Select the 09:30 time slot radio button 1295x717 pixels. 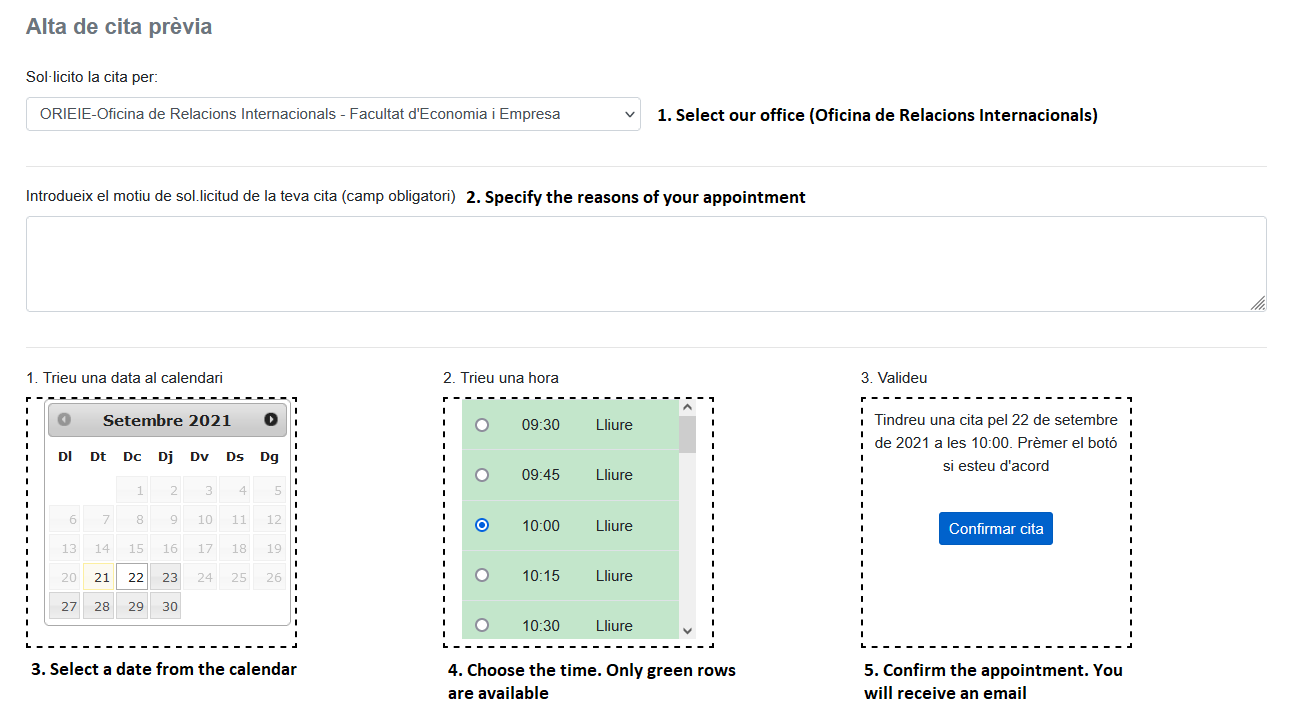(482, 425)
